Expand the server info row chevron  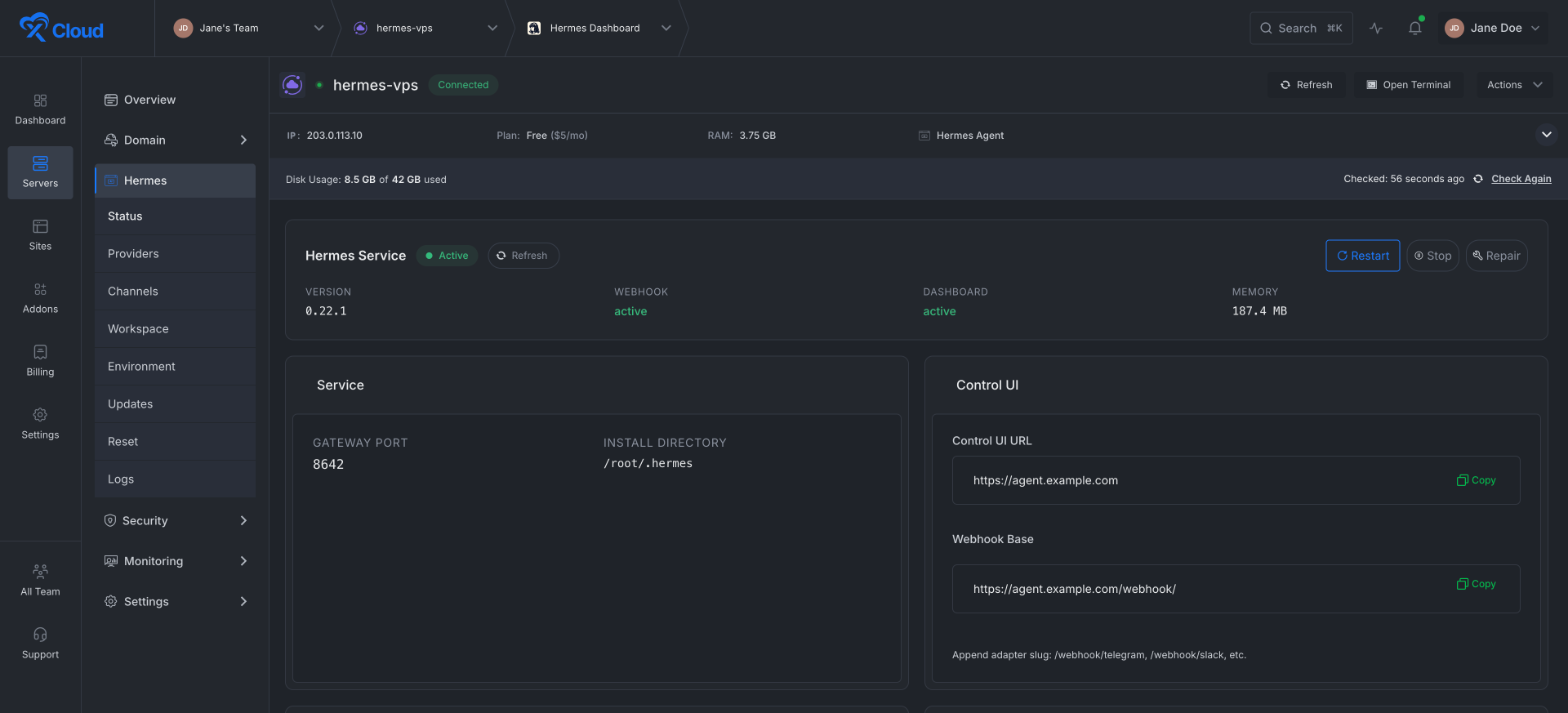1546,134
